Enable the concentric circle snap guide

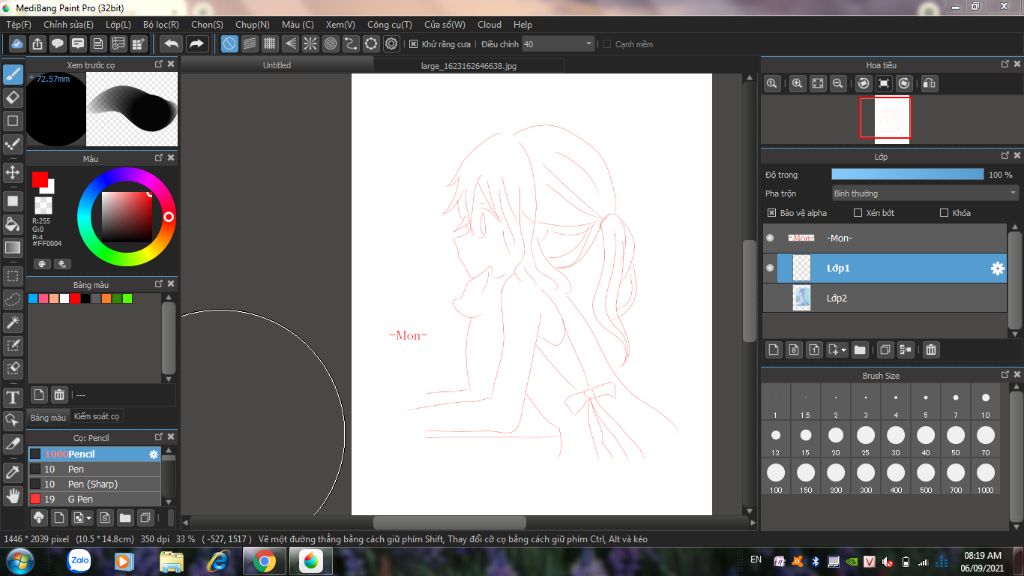pyautogui.click(x=330, y=44)
